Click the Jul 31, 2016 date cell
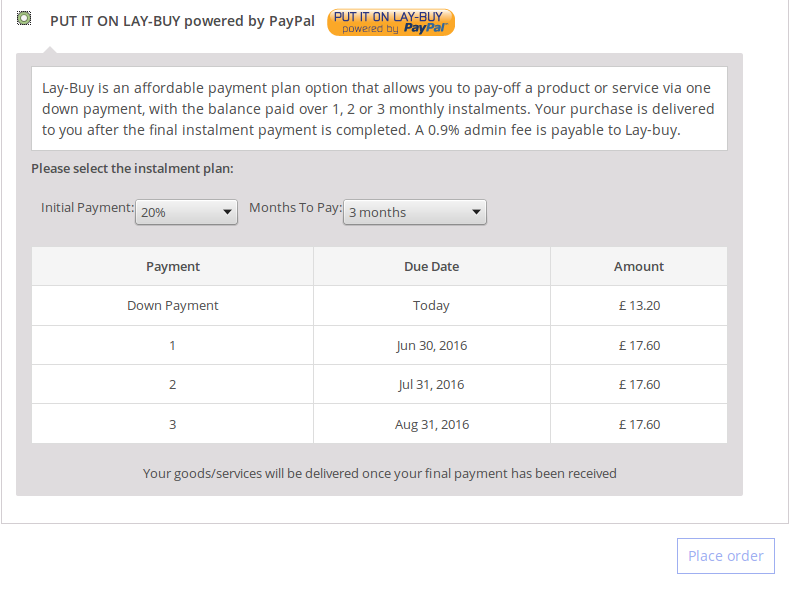 coord(432,384)
